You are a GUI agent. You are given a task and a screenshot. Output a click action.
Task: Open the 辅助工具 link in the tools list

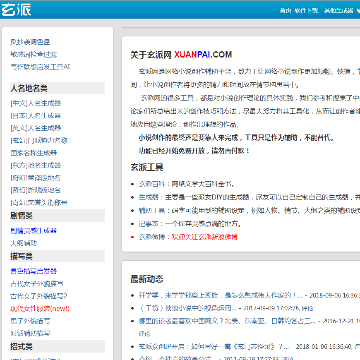(x=152, y=210)
